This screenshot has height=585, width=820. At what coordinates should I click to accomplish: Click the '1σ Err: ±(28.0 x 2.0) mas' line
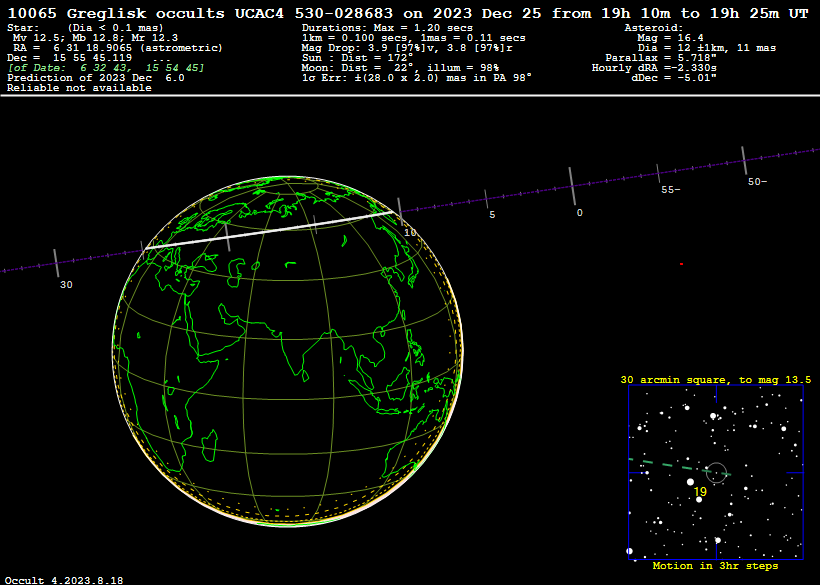pos(417,78)
